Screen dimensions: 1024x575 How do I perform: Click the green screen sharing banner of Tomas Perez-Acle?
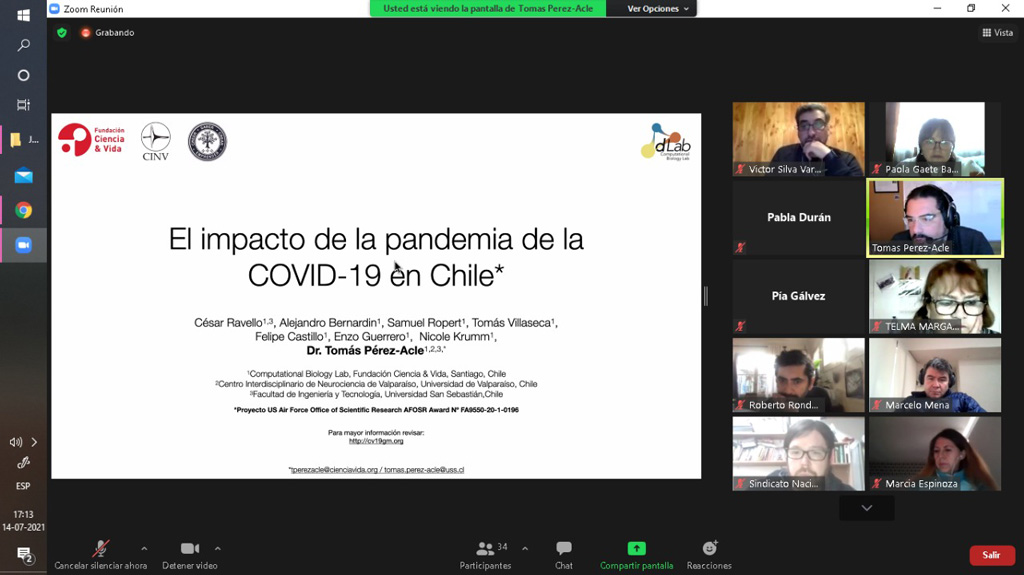(488, 8)
